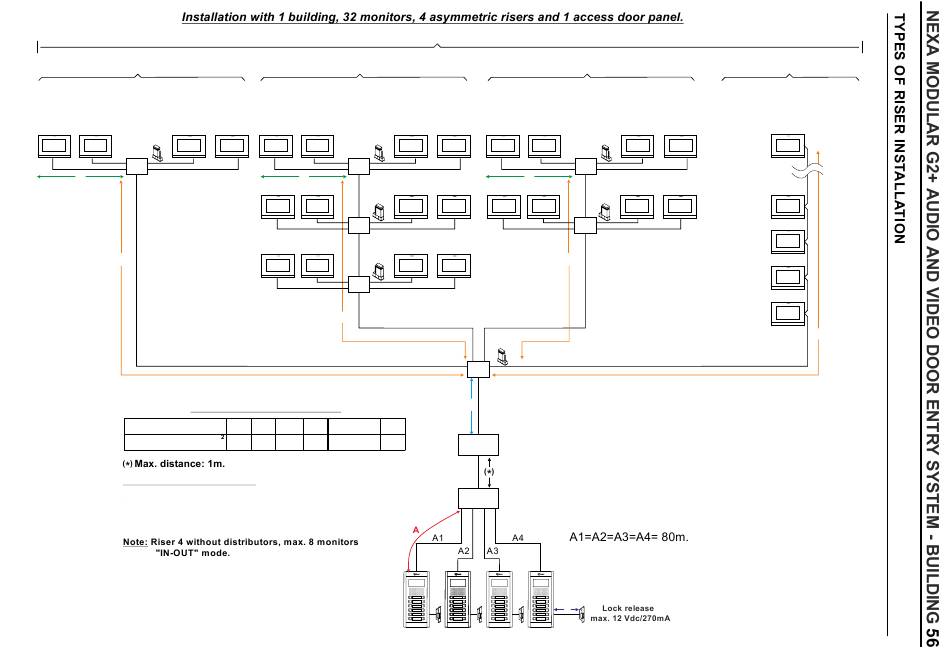Click the red 'A' wire label
Screen dimensions: 950x648
(x=416, y=531)
